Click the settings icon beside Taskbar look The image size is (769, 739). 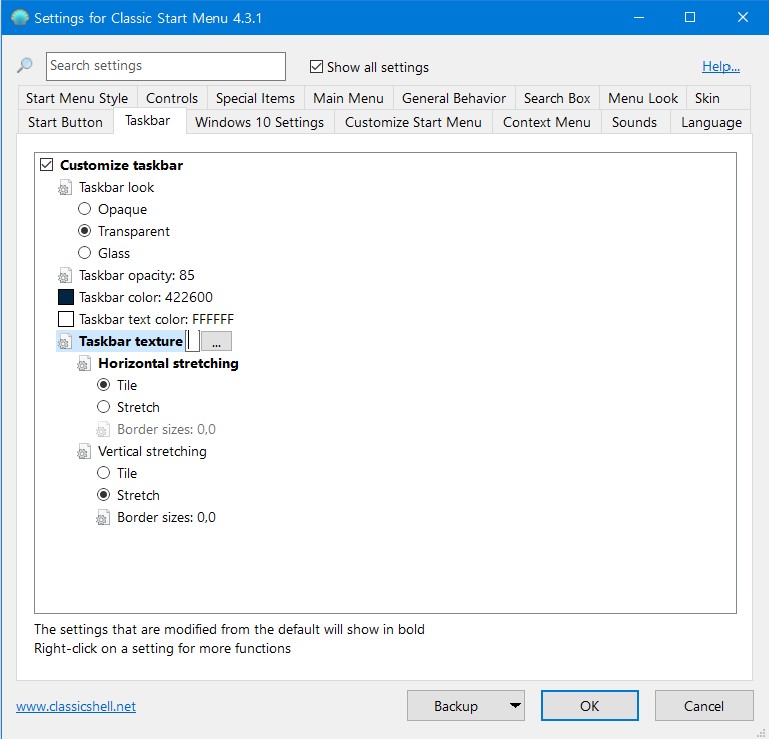[65, 187]
